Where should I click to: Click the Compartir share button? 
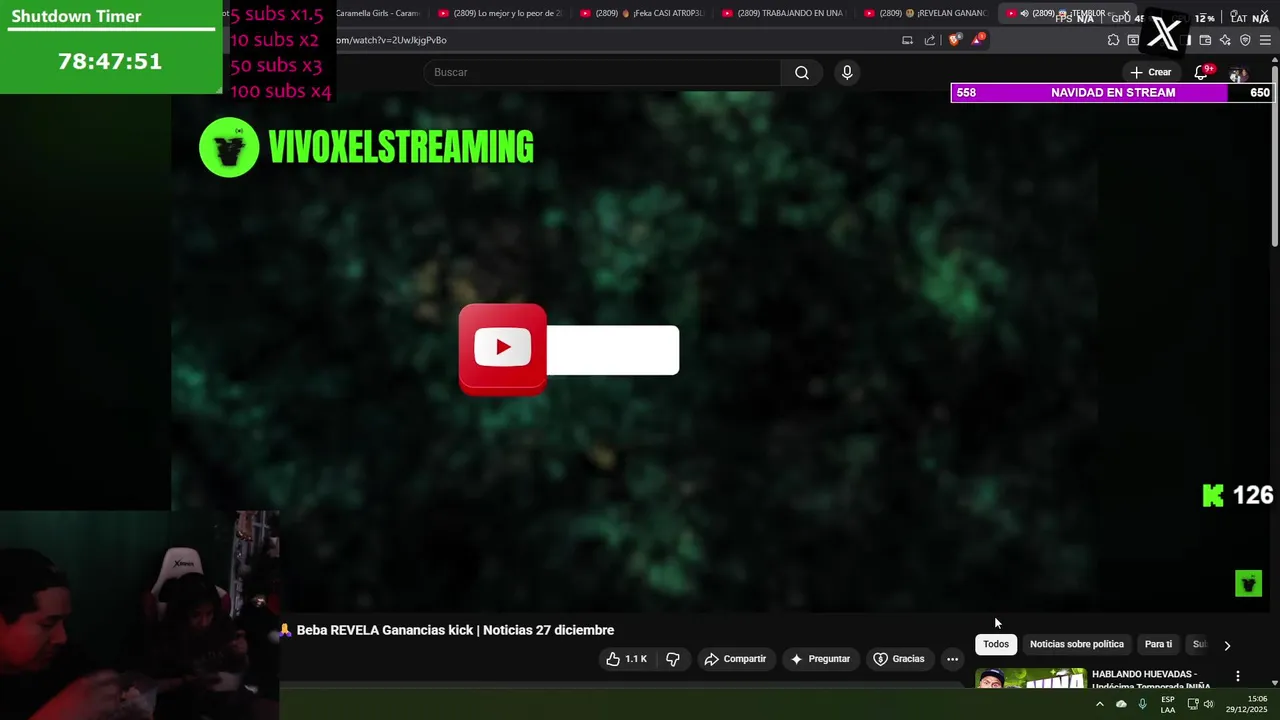click(x=735, y=659)
